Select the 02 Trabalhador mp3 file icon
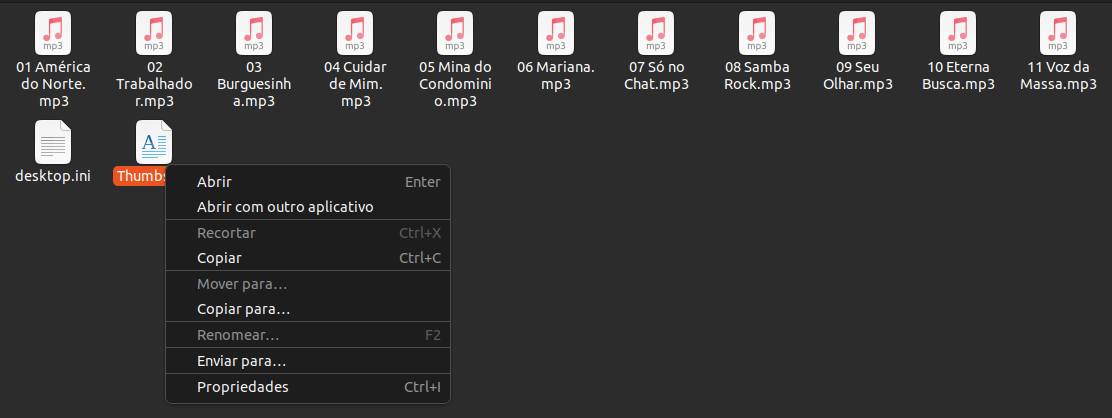 (154, 33)
